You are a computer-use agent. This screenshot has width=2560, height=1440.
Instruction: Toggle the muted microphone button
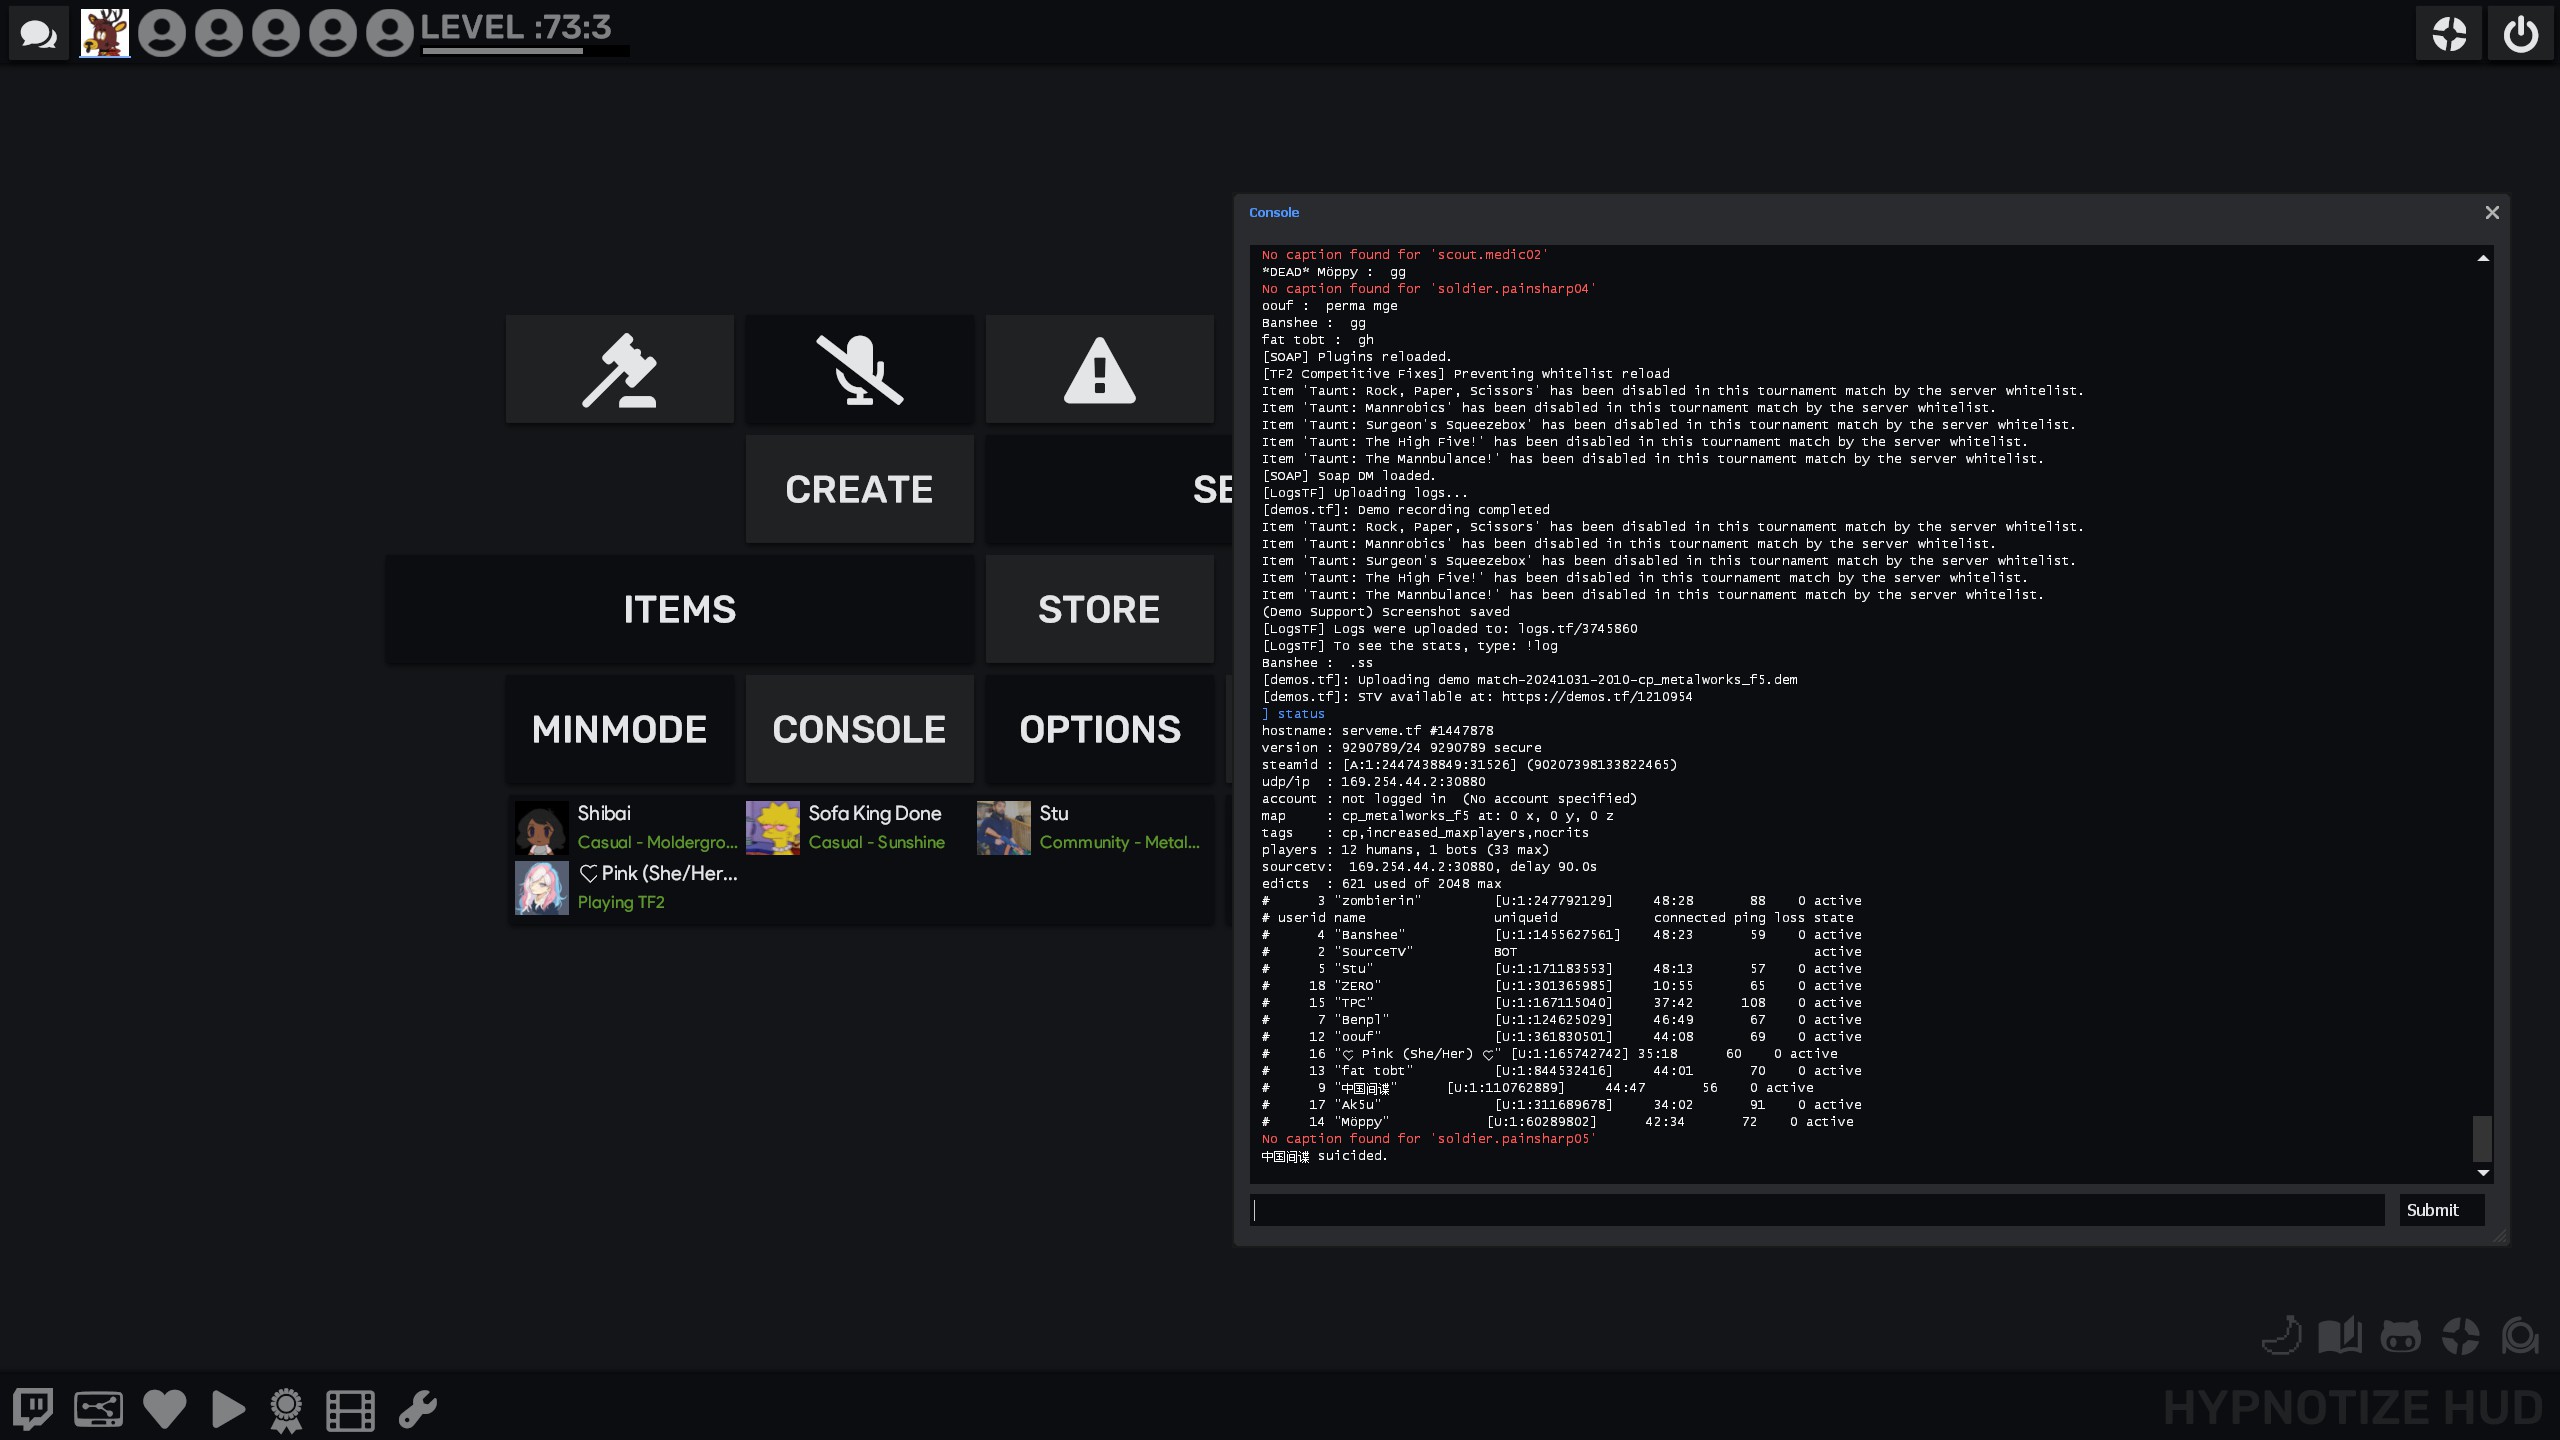coord(859,369)
